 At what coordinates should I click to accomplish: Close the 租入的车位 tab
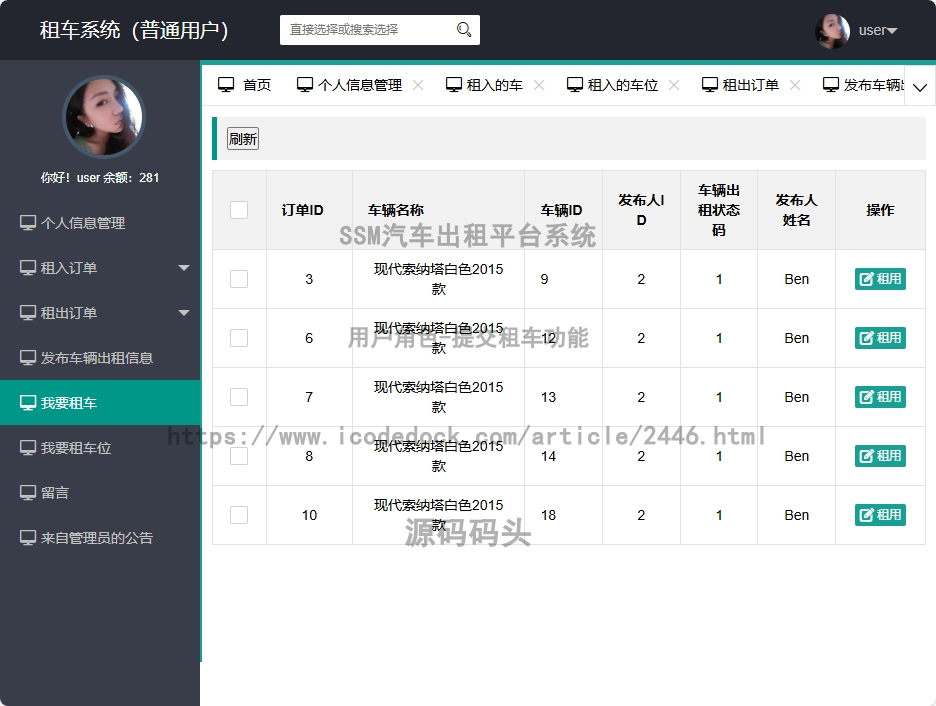point(674,85)
